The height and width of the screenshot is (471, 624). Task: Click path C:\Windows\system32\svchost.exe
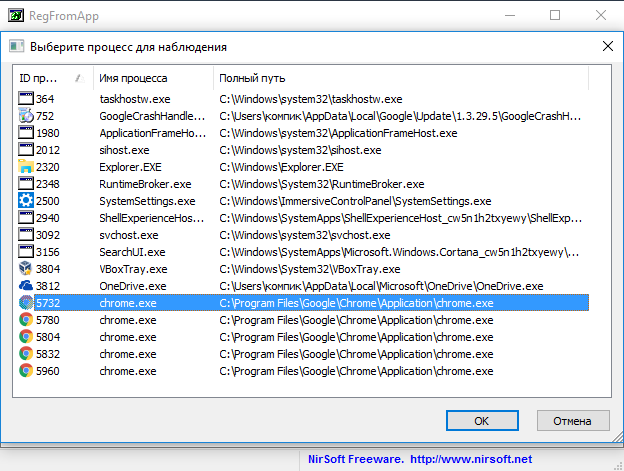(305, 235)
